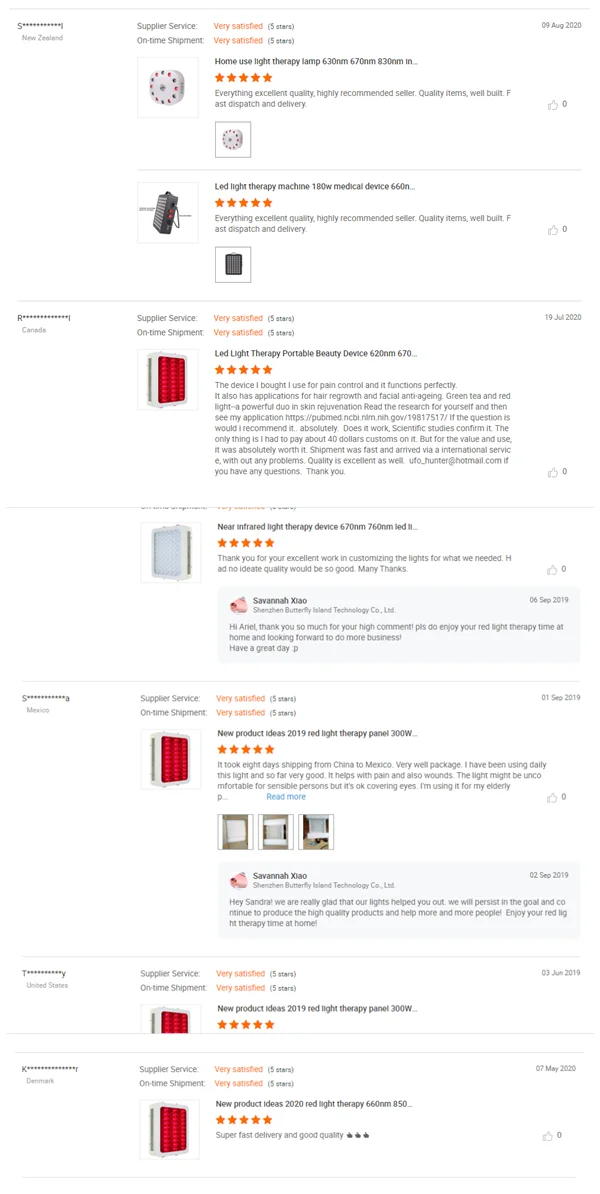Viewport: 600px width, 1194px height.
Task: Open Led light therapy machine 180w product link
Action: click(314, 186)
